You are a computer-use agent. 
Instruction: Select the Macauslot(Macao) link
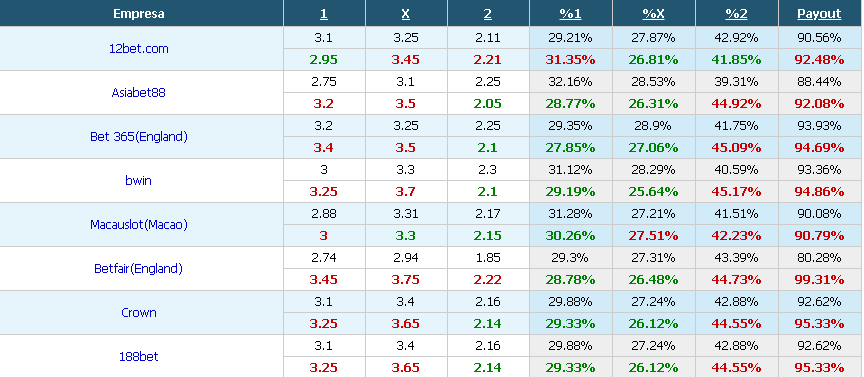pyautogui.click(x=139, y=224)
